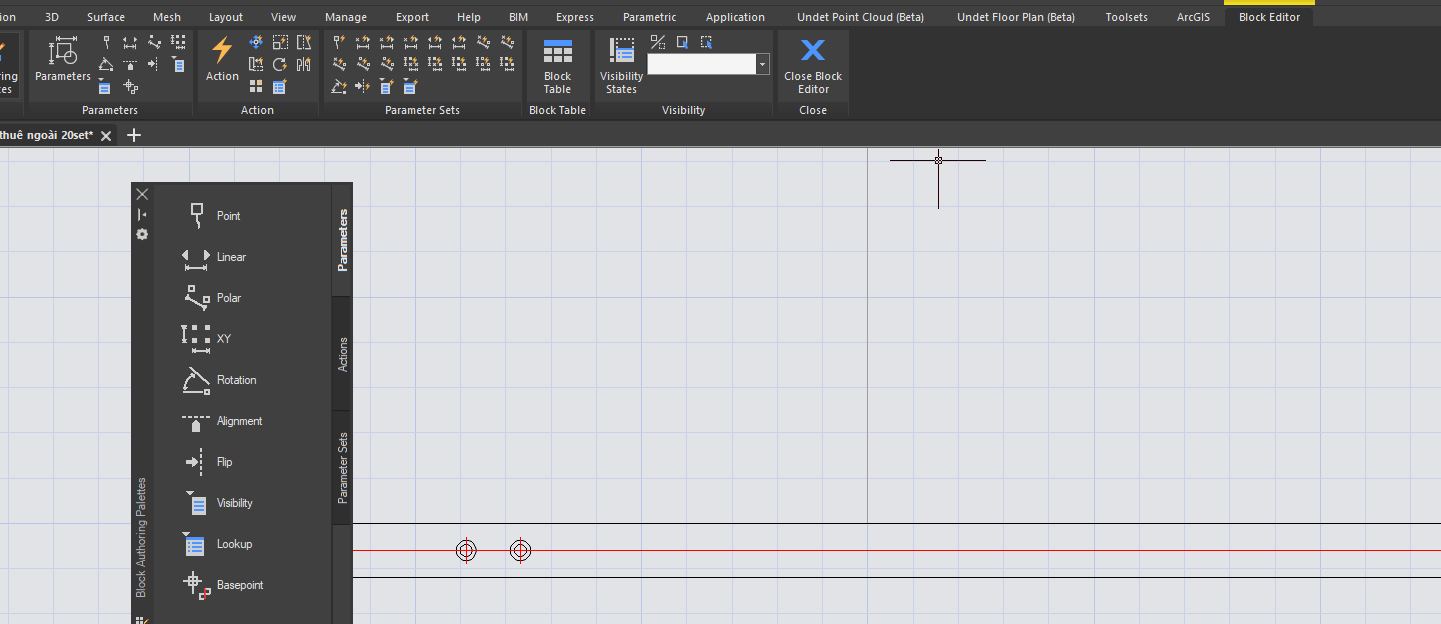Open Undet Floor Plan (Beta) tab
The image size is (1441, 624).
tap(1016, 17)
